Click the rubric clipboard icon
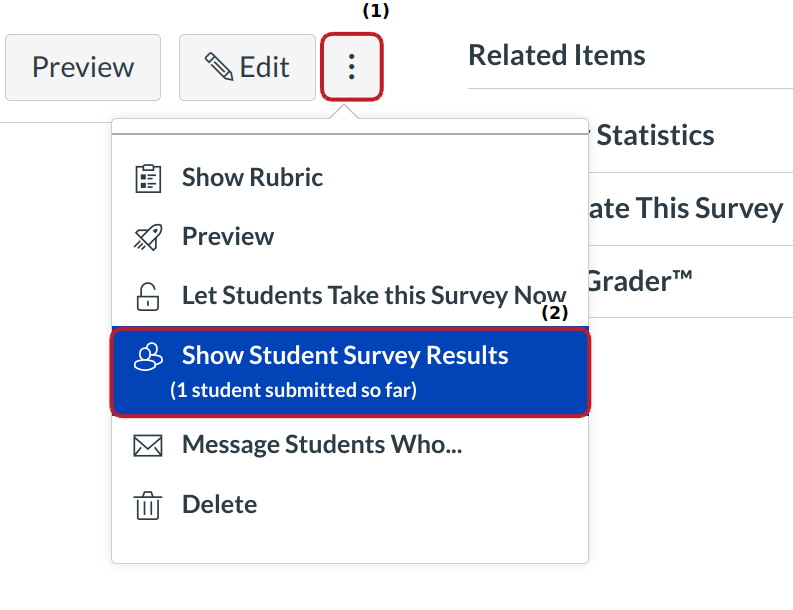This screenshot has width=793, height=610. click(x=147, y=178)
